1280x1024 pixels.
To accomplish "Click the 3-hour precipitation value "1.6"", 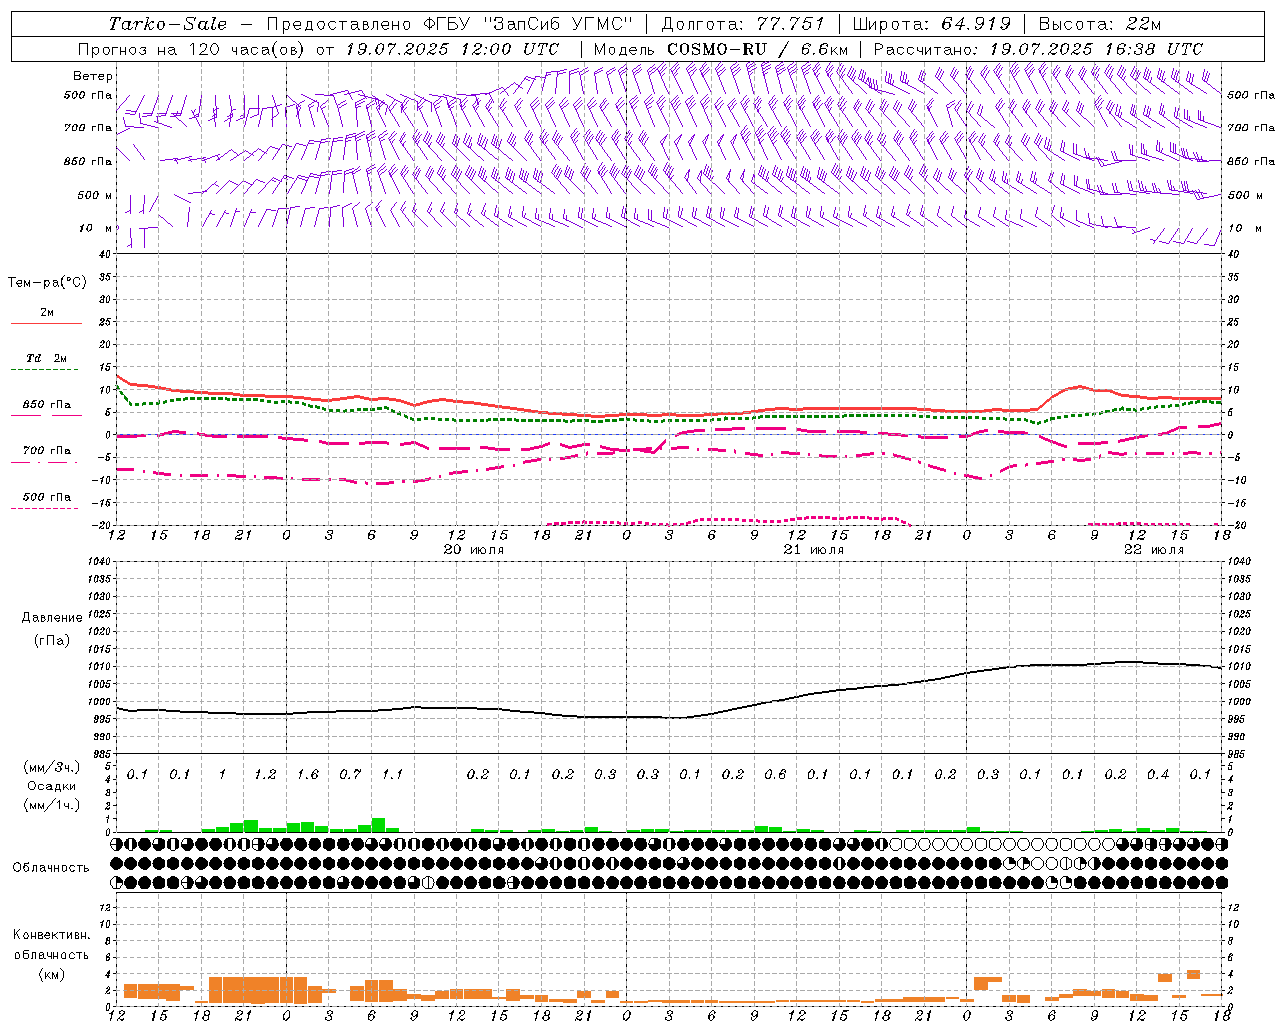I will [308, 775].
